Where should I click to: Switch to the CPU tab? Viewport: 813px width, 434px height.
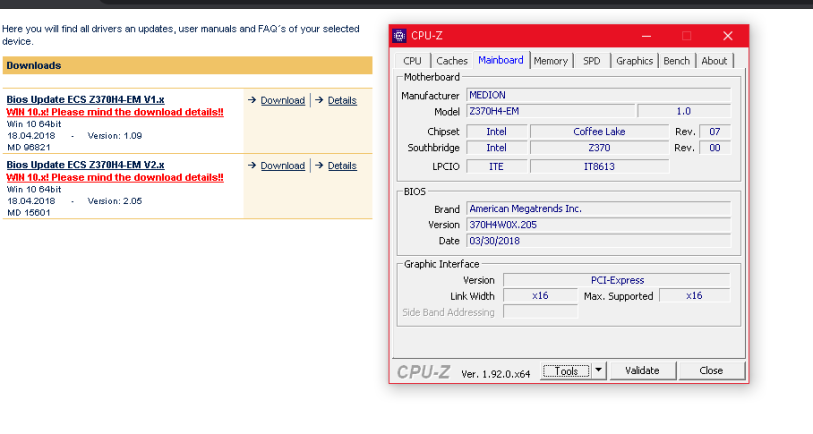coord(412,61)
